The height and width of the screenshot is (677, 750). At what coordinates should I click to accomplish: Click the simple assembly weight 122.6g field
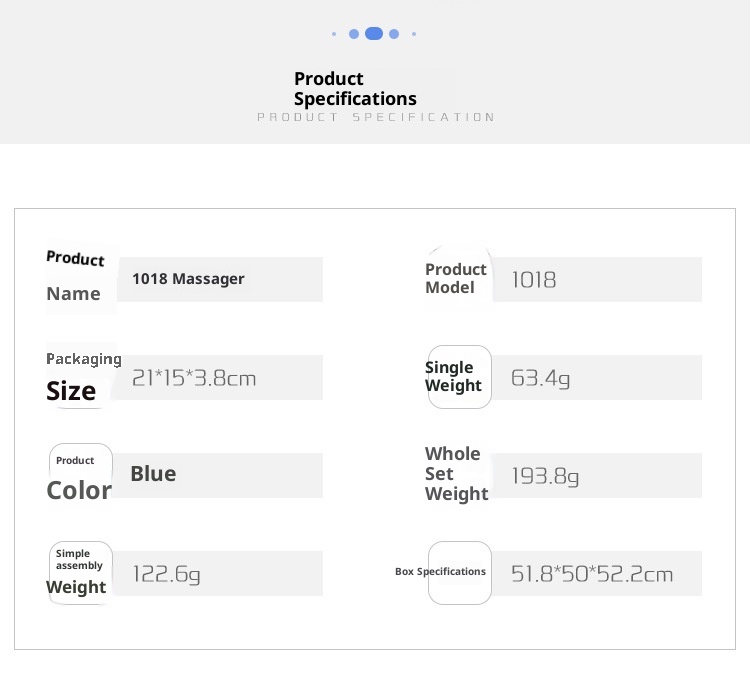tap(221, 573)
